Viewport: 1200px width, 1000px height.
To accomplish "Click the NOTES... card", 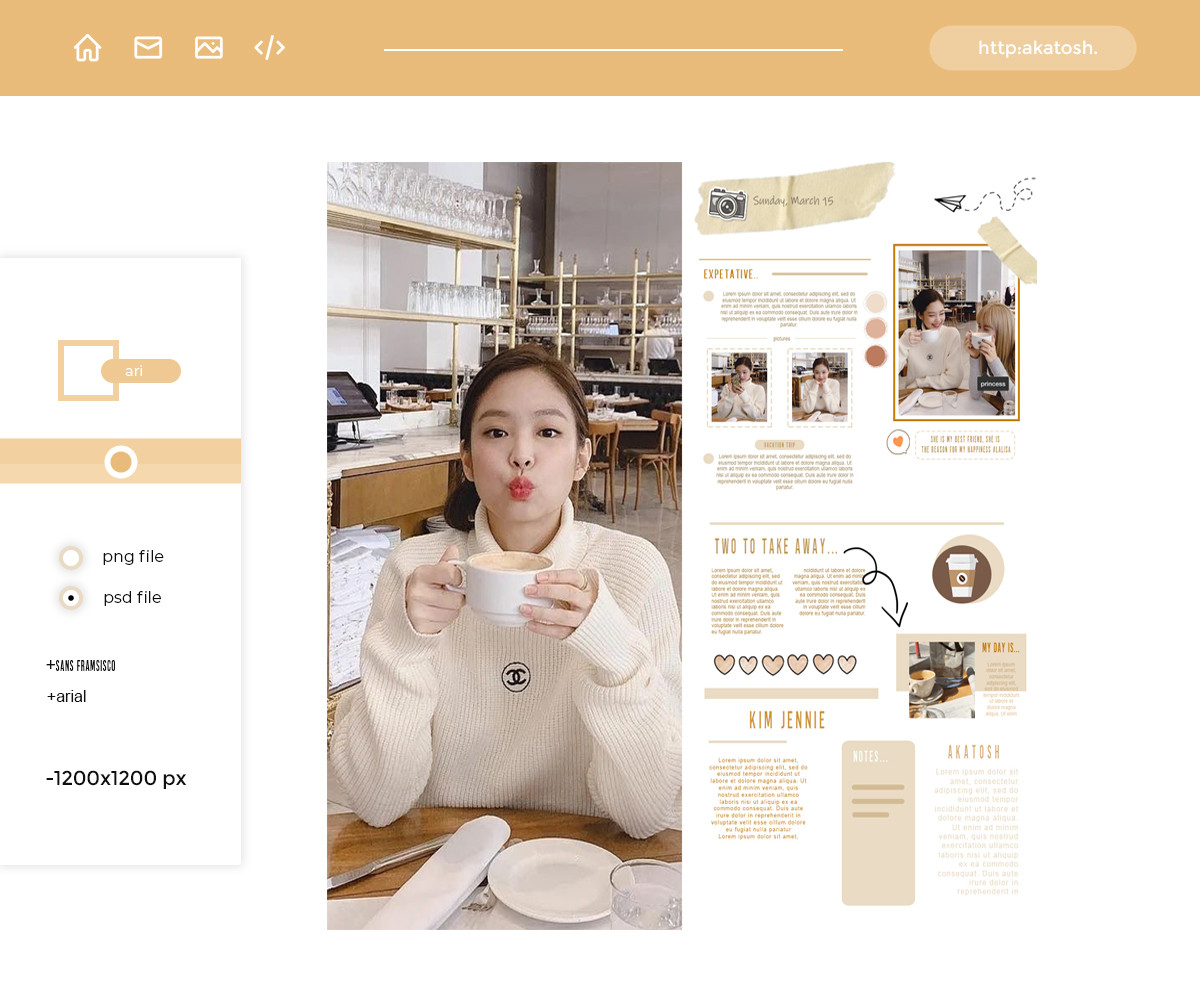I will 879,823.
